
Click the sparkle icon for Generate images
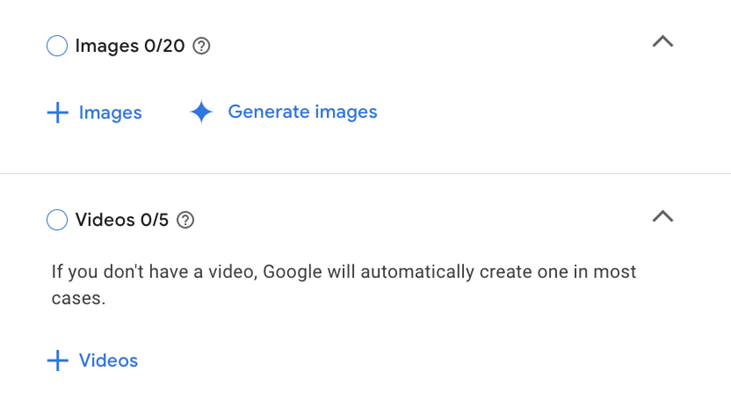tap(201, 113)
